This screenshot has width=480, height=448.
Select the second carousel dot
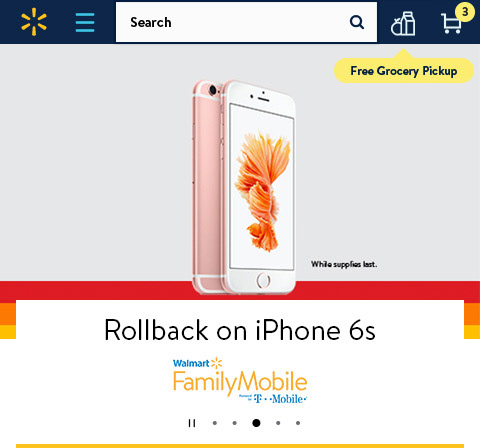235,423
